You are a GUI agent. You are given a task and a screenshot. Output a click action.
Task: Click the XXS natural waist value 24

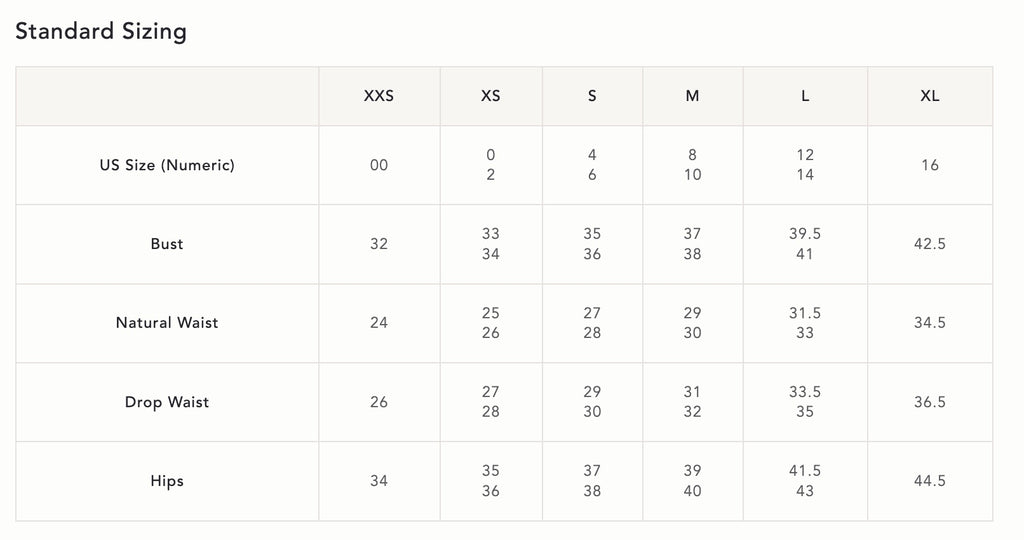[379, 323]
